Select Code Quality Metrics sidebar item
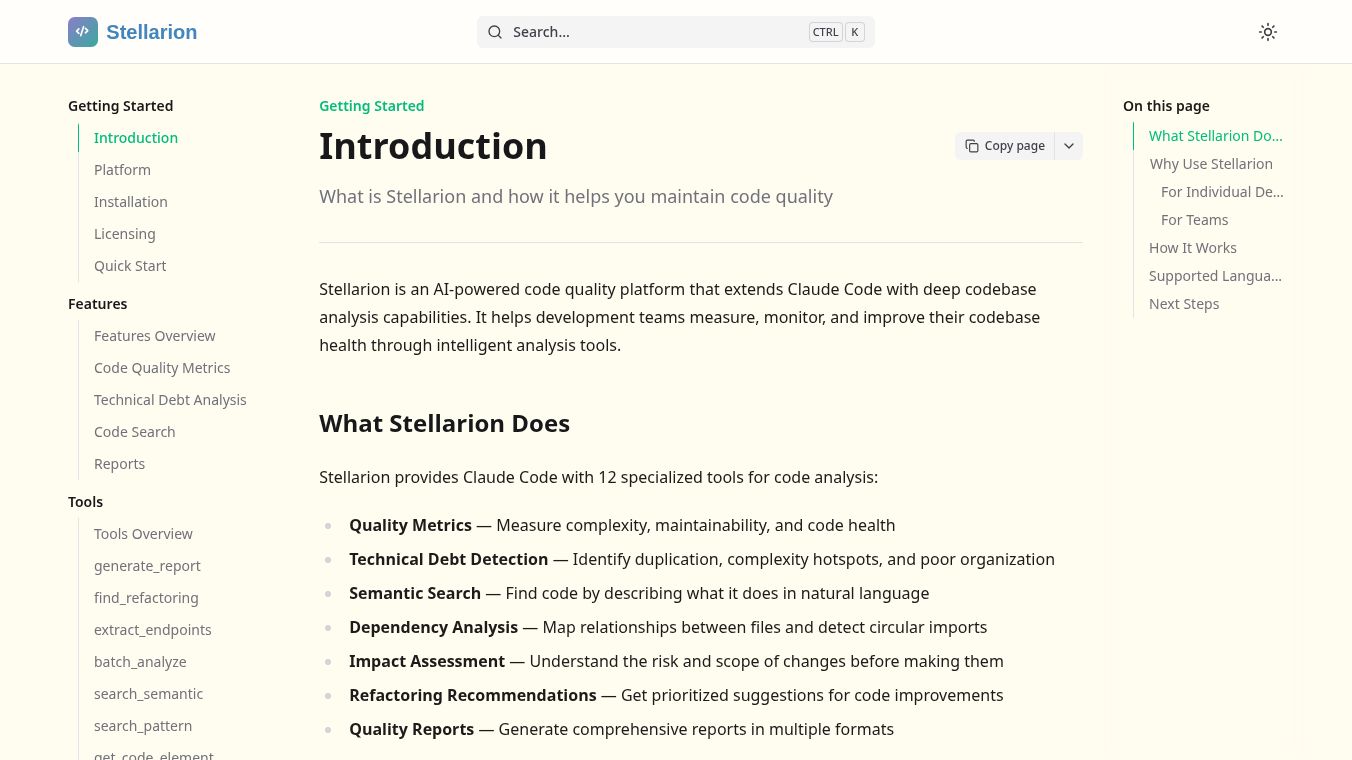The image size is (1352, 760). [162, 368]
